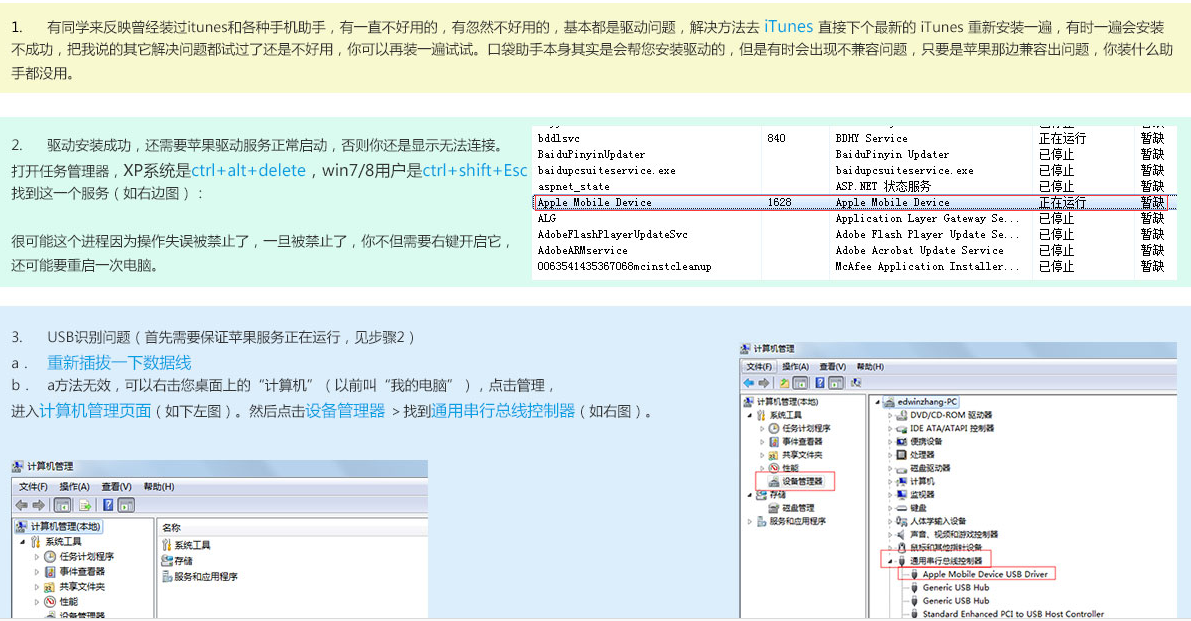
Task: Select the 监视器 monitor icon
Action: [901, 494]
